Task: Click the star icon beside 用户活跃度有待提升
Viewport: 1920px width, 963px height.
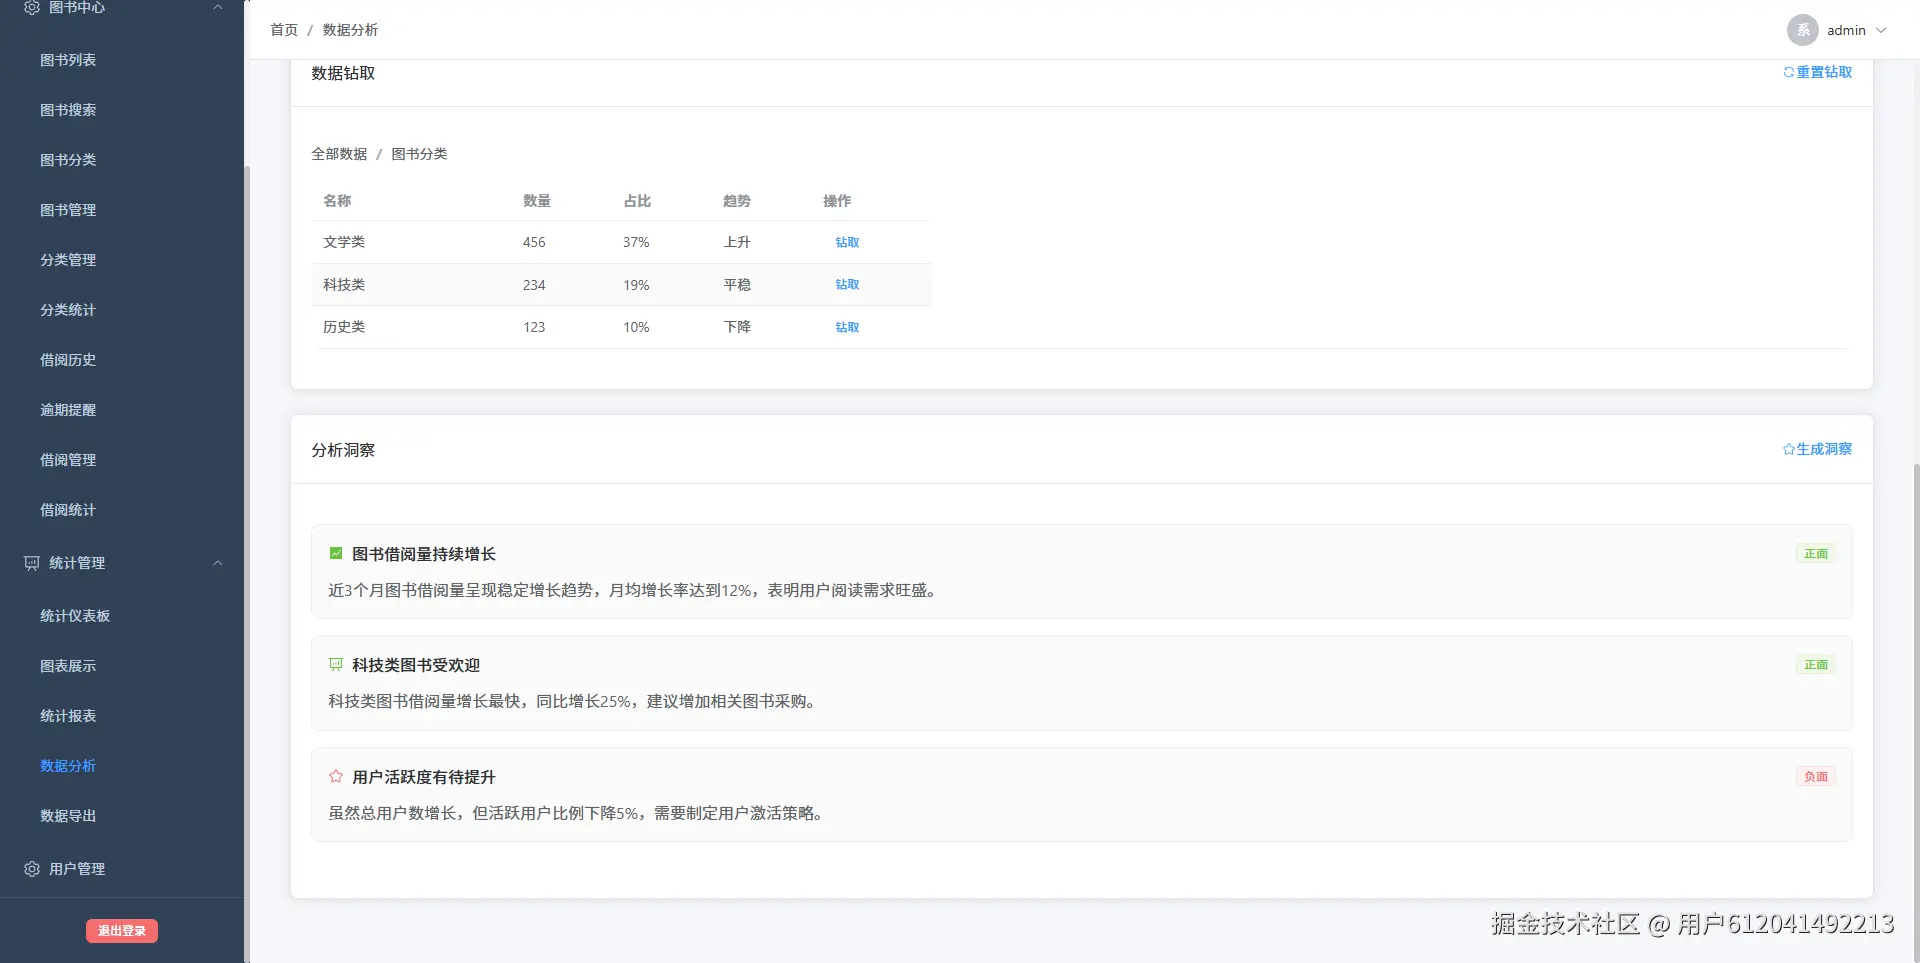Action: (335, 776)
